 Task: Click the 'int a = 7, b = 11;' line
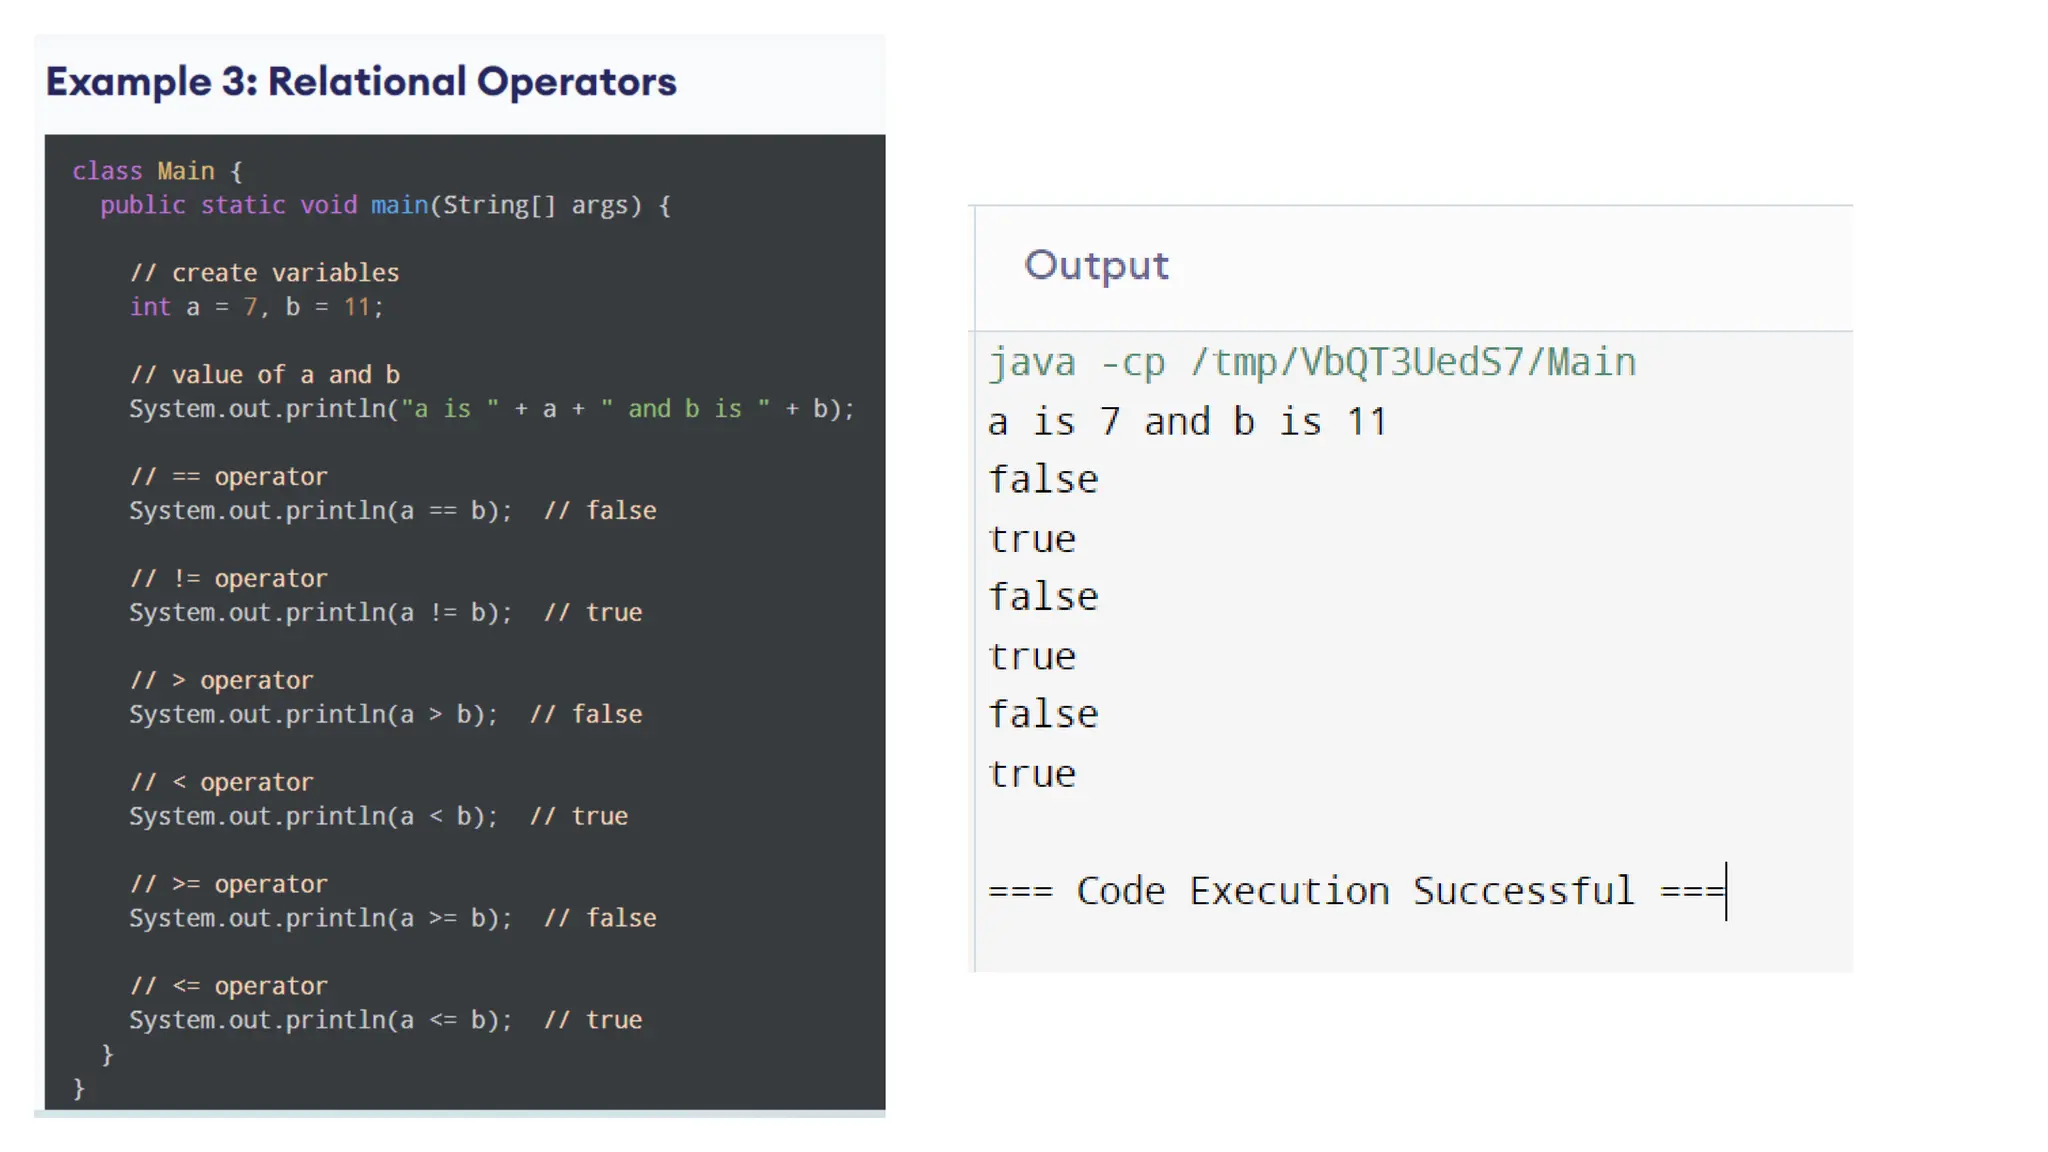pos(256,307)
